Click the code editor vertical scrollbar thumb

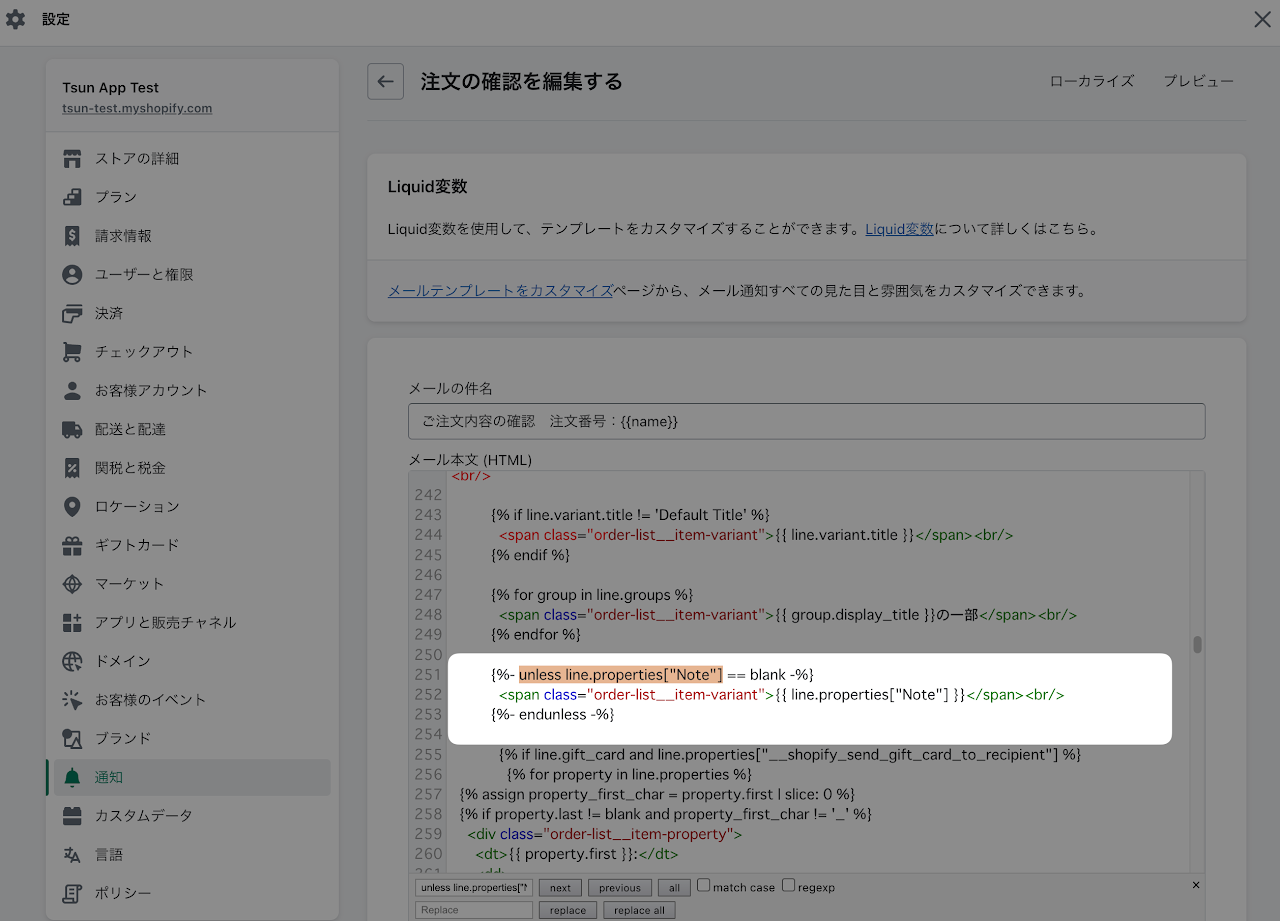pos(1197,644)
